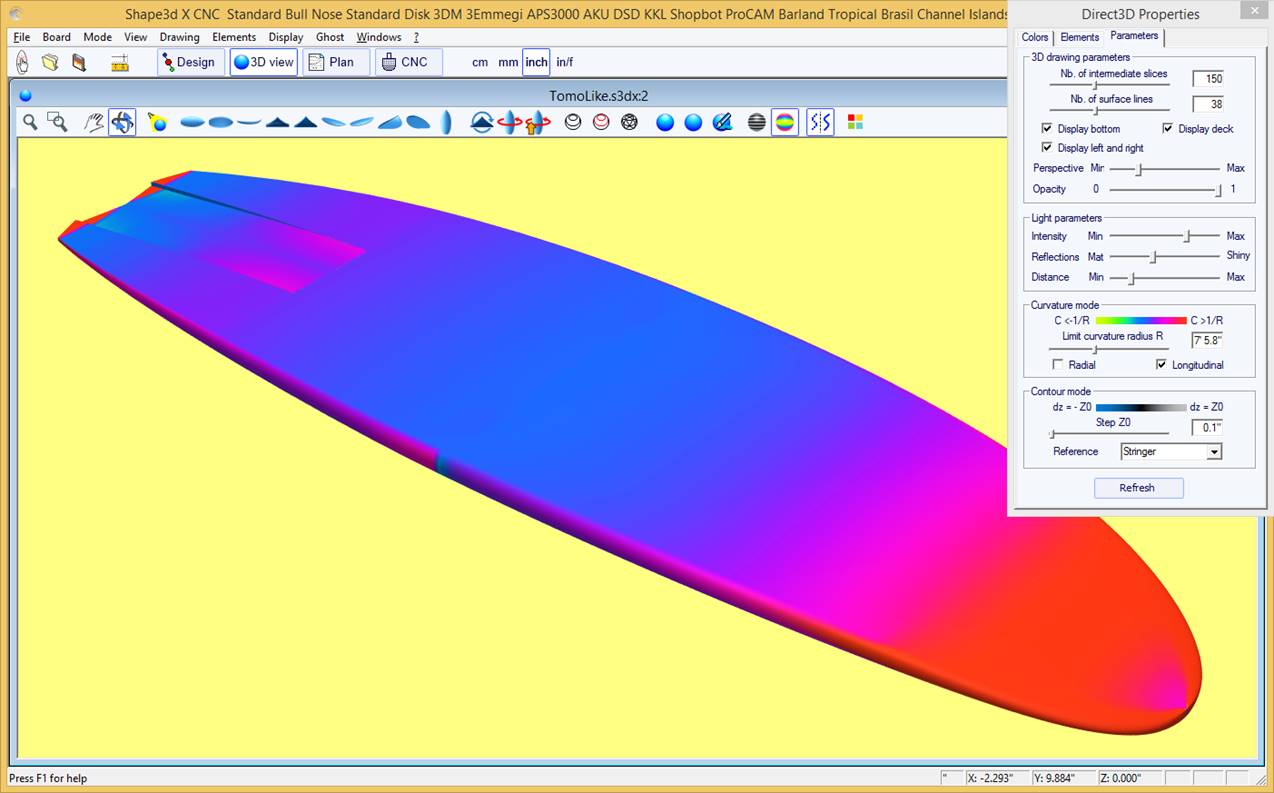1274x793 pixels.
Task: Click the striped contour sphere icon
Action: tap(757, 122)
